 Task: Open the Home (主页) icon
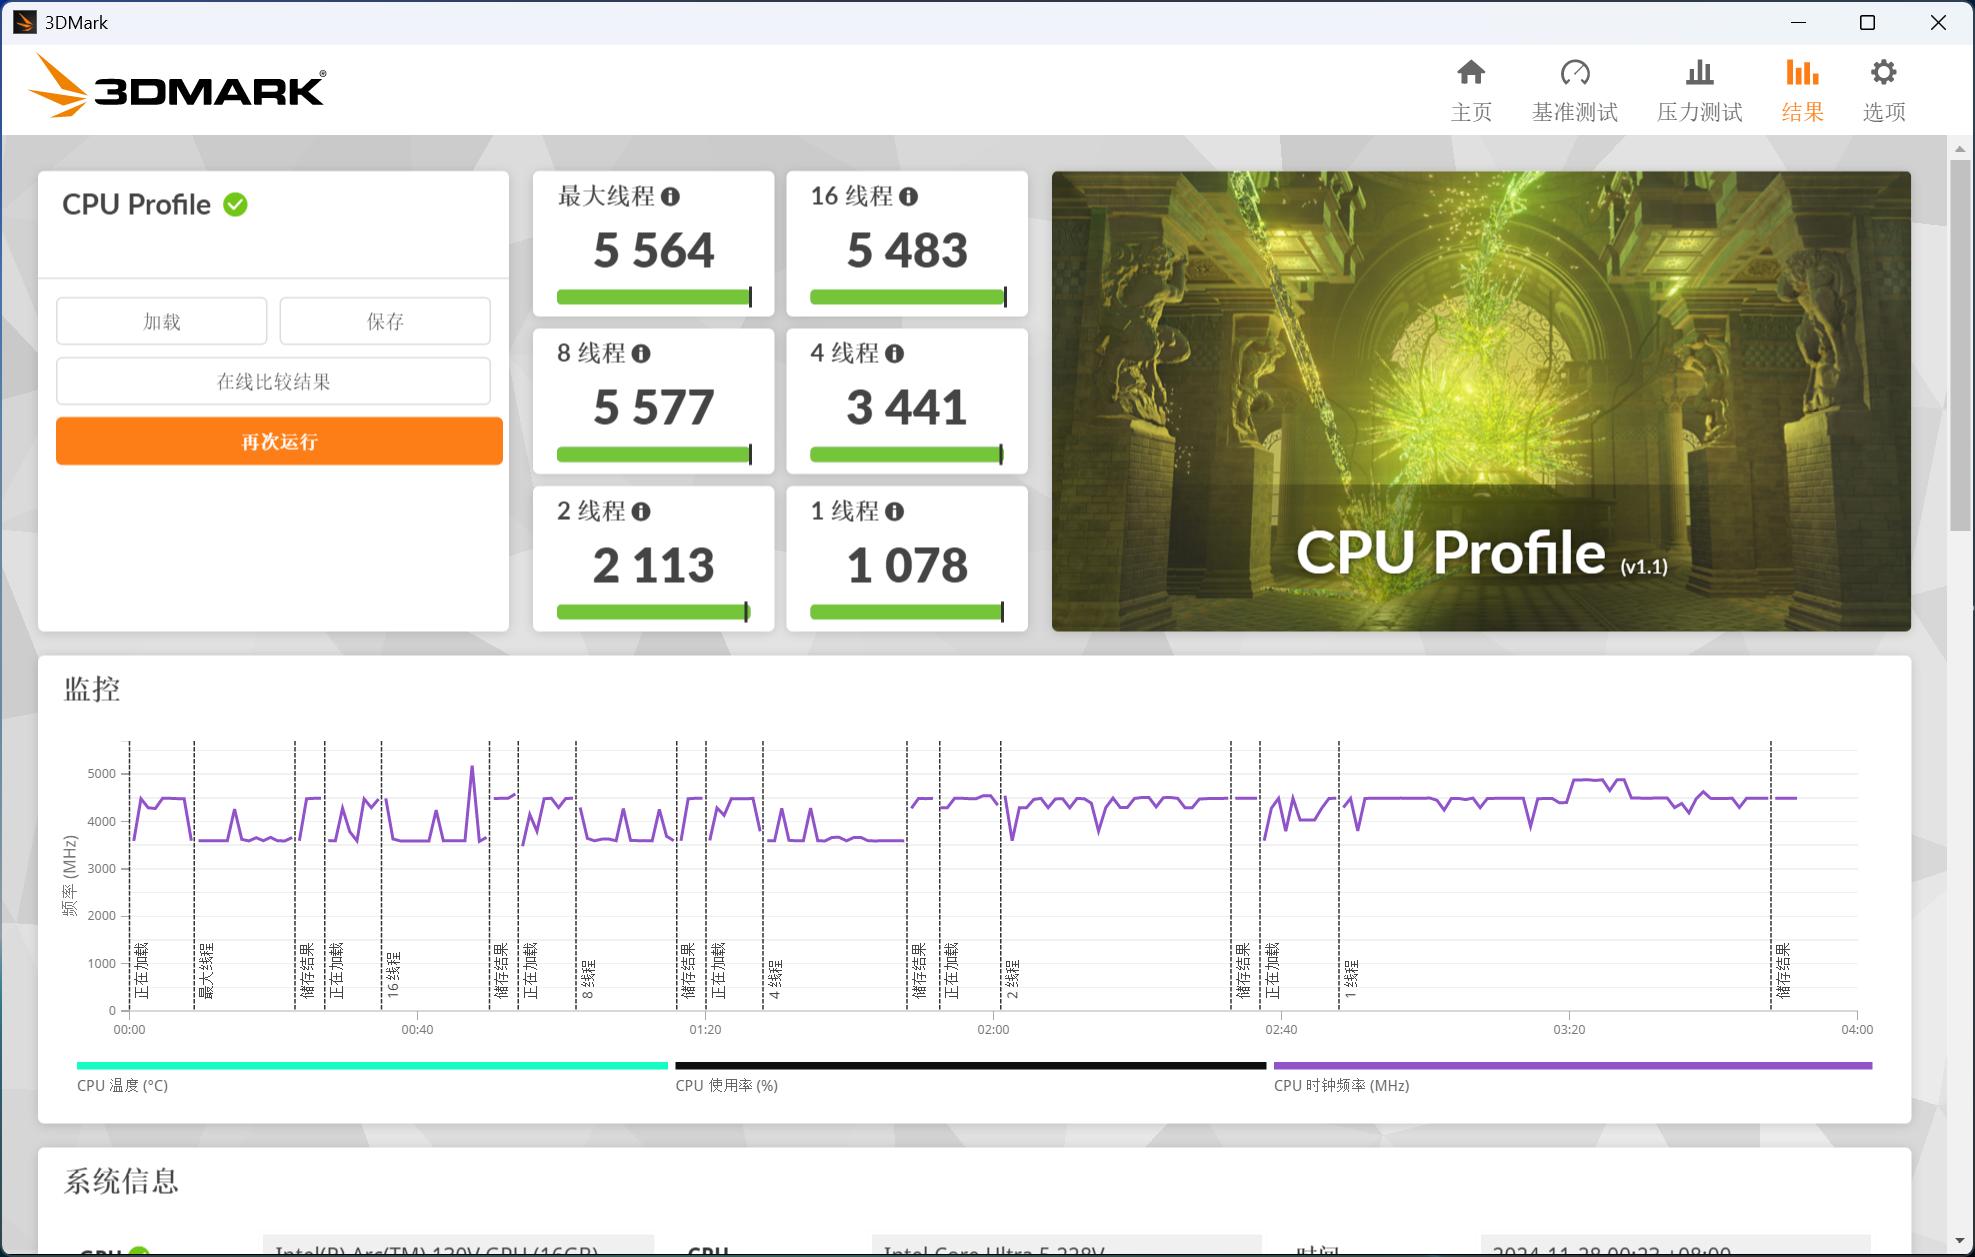point(1471,73)
